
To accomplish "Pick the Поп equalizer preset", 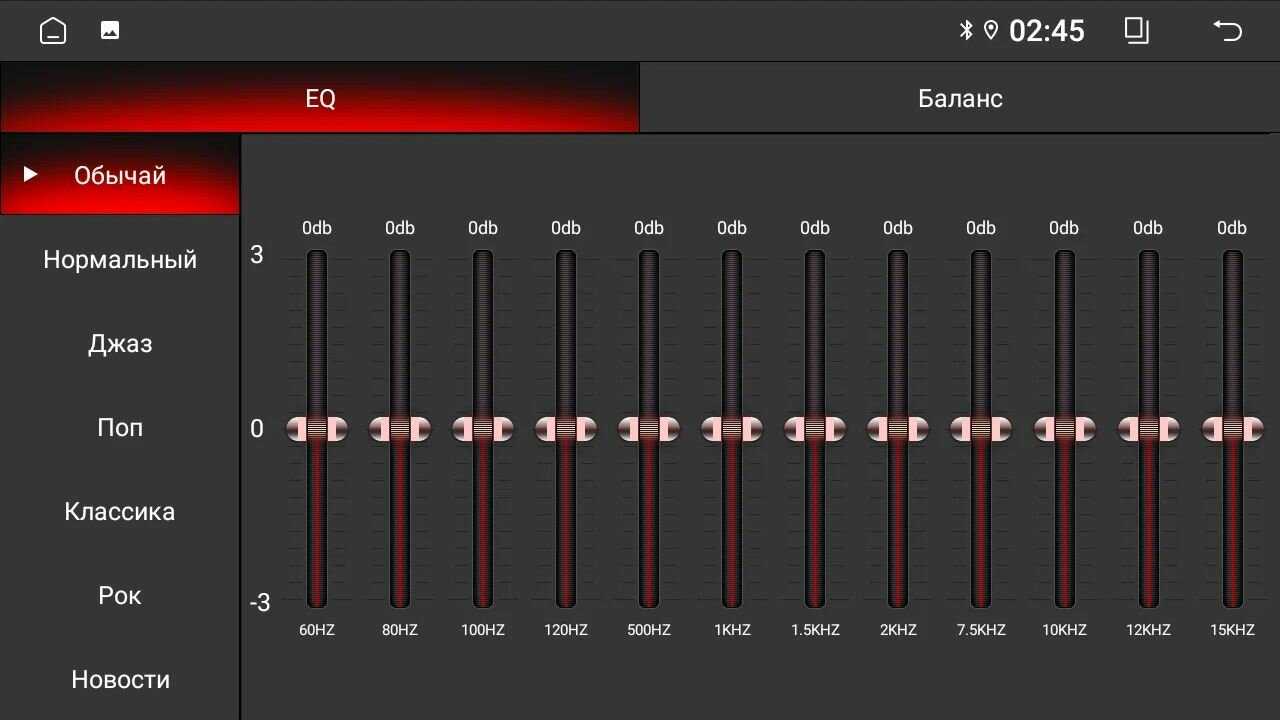I will pos(120,428).
